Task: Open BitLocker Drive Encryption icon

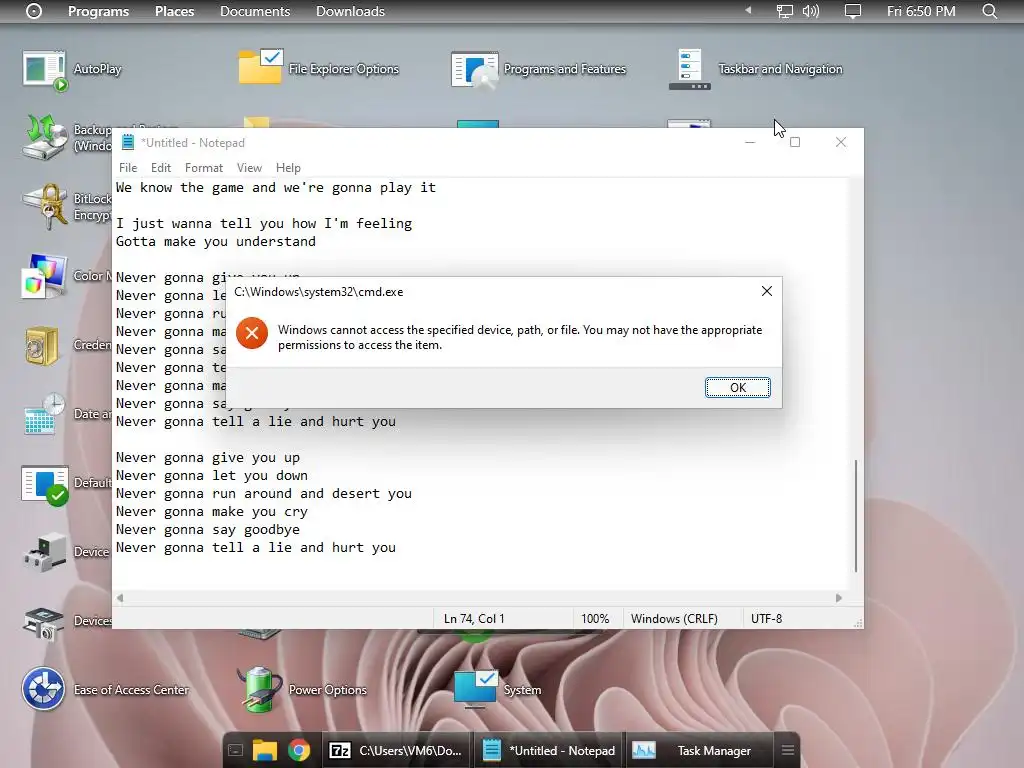Action: coord(44,206)
